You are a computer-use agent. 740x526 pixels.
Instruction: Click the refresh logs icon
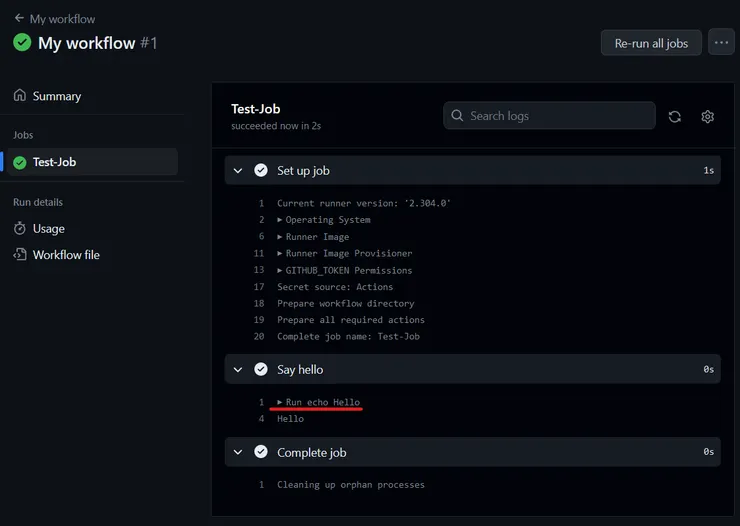click(675, 116)
